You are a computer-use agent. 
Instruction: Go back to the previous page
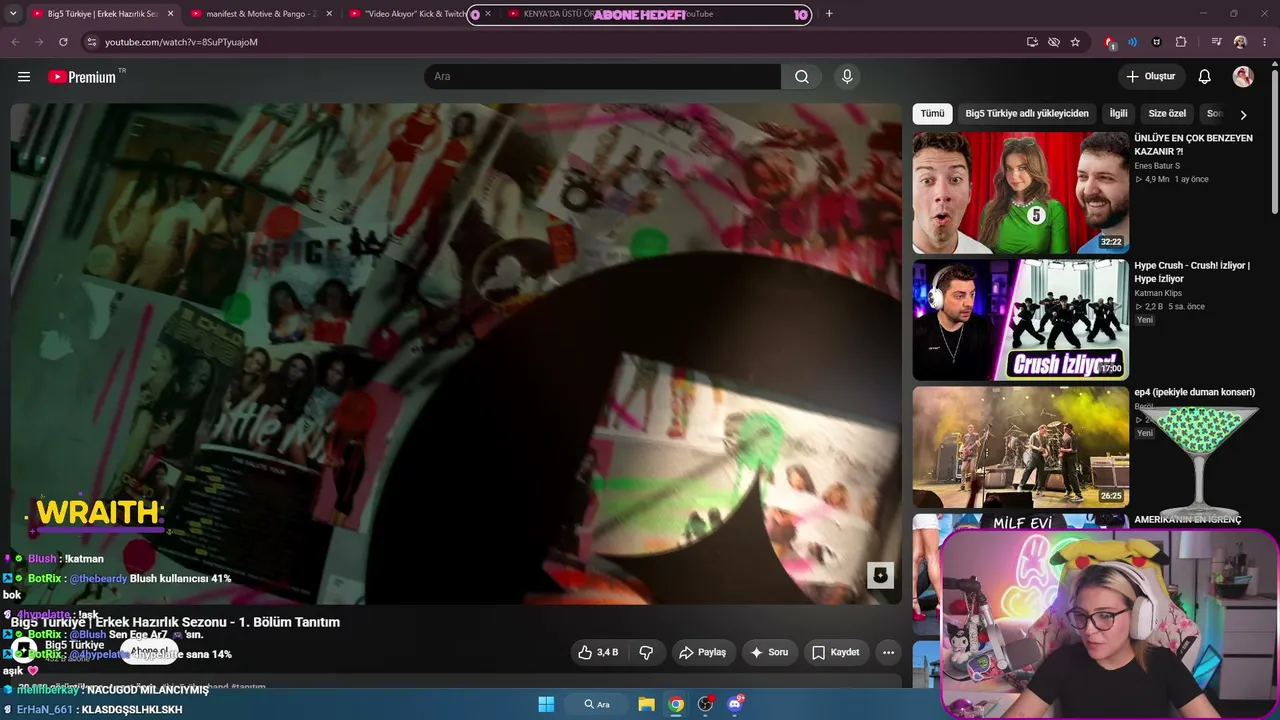click(x=15, y=42)
